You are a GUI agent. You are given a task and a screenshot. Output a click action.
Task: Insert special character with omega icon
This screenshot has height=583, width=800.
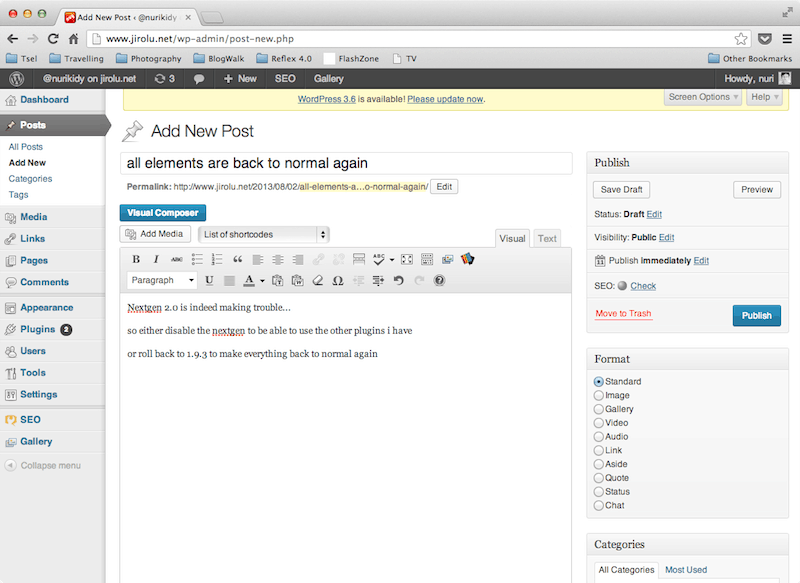point(338,281)
